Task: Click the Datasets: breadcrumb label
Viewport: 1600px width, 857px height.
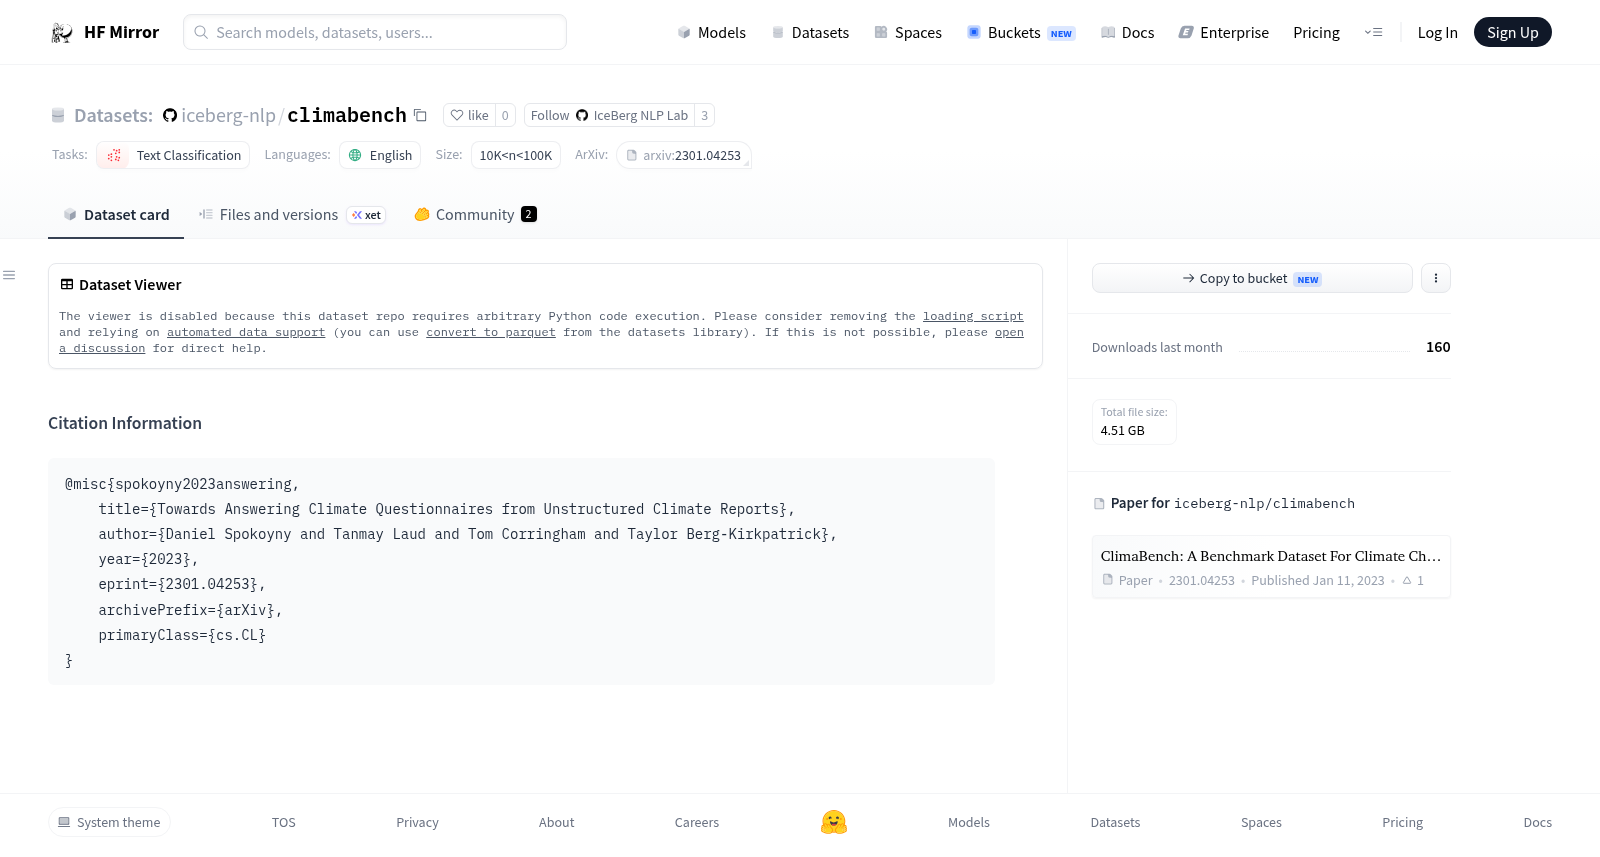Action: pyautogui.click(x=113, y=115)
